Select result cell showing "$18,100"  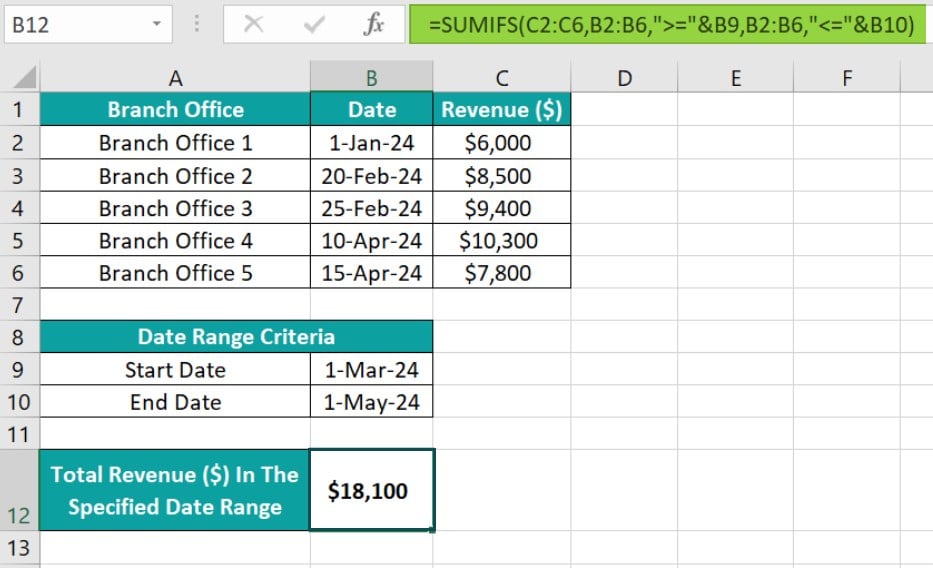click(x=371, y=490)
